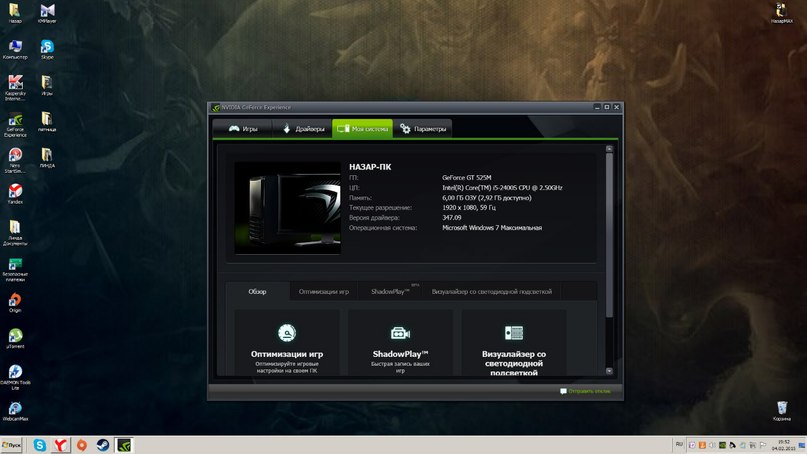Click the Origin taskbar icon

click(x=82, y=445)
